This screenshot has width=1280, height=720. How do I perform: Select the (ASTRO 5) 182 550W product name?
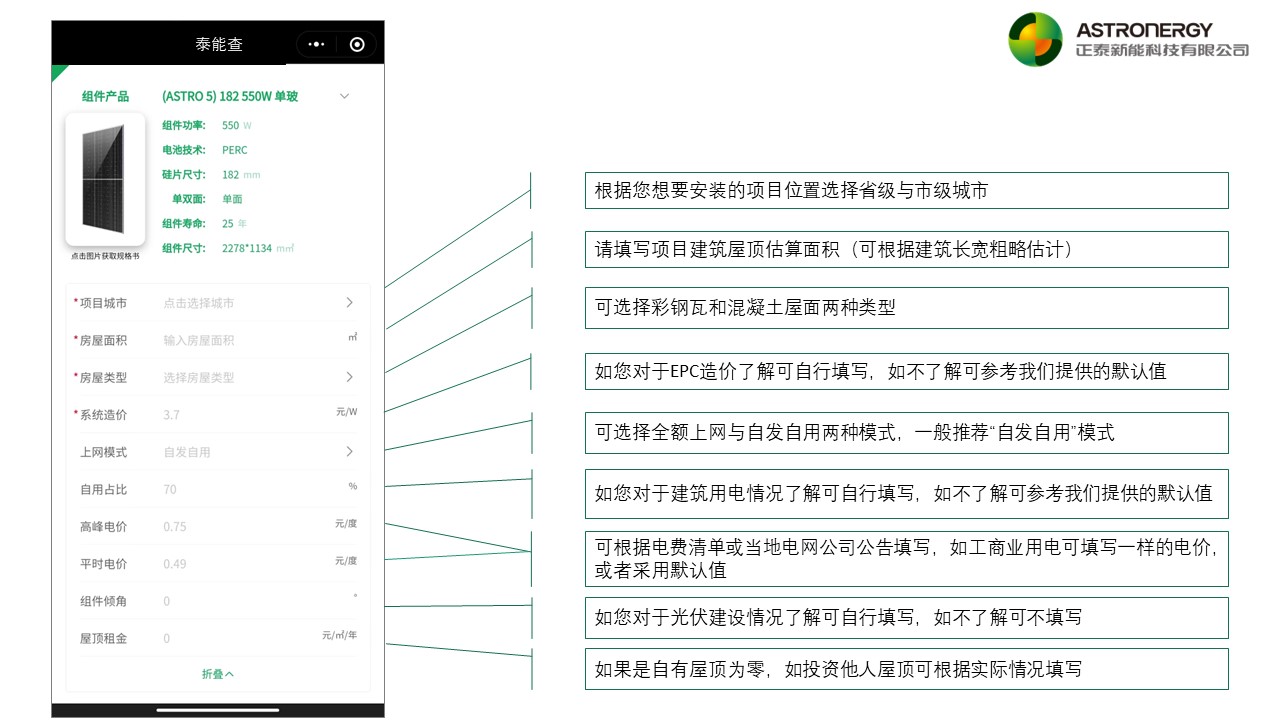230,96
